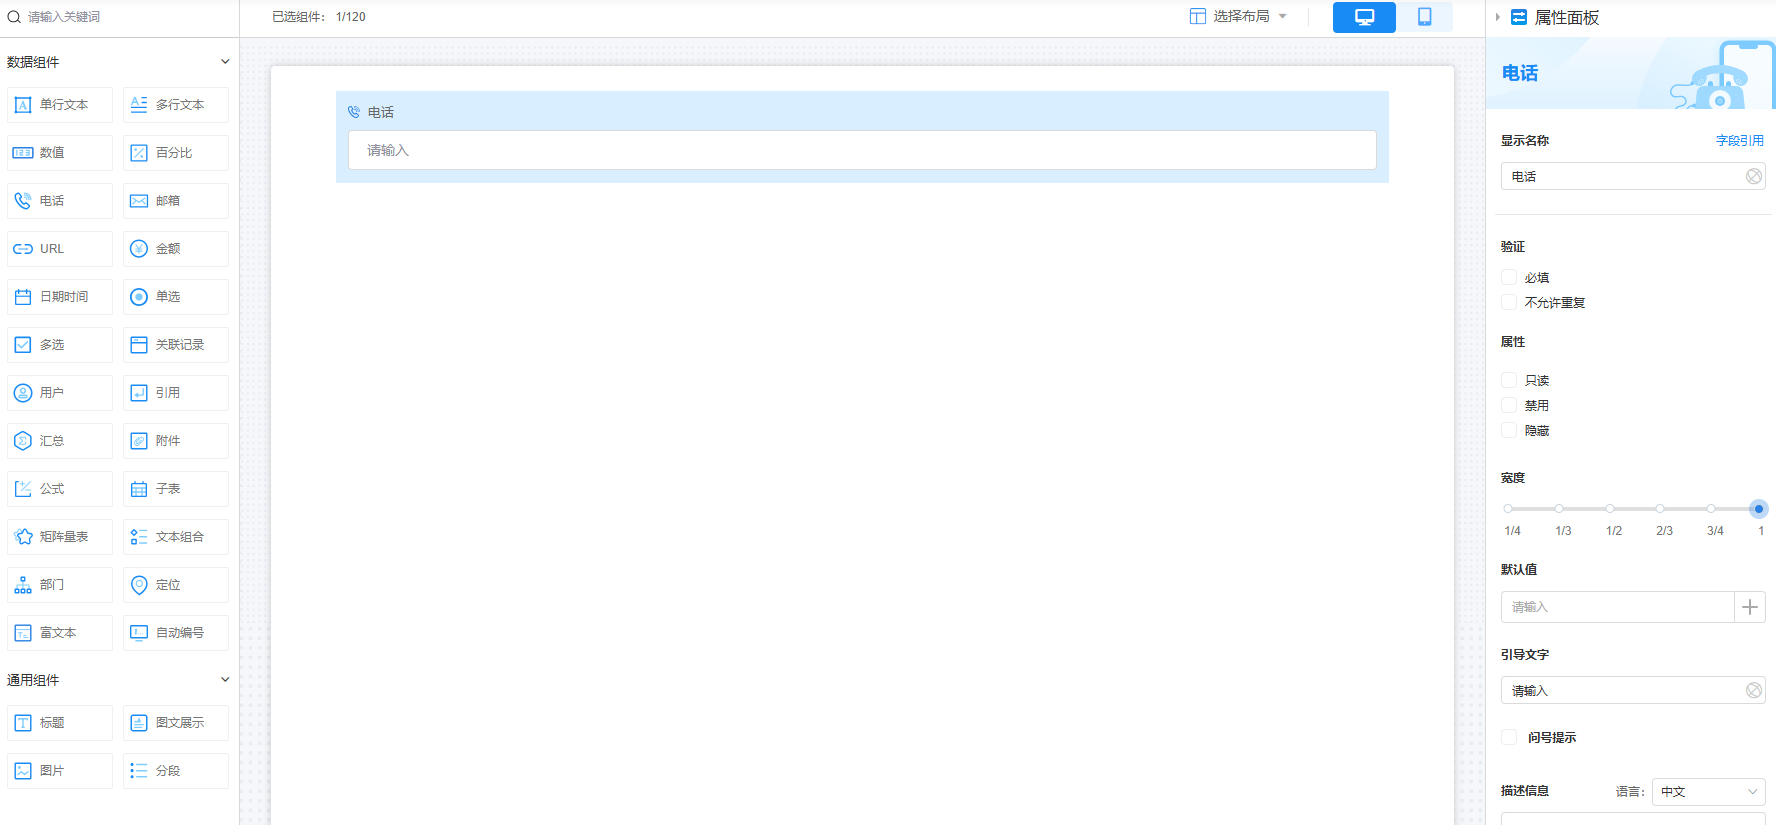Image resolution: width=1776 pixels, height=825 pixels.
Task: Add the 日期时间 component
Action: 60,297
